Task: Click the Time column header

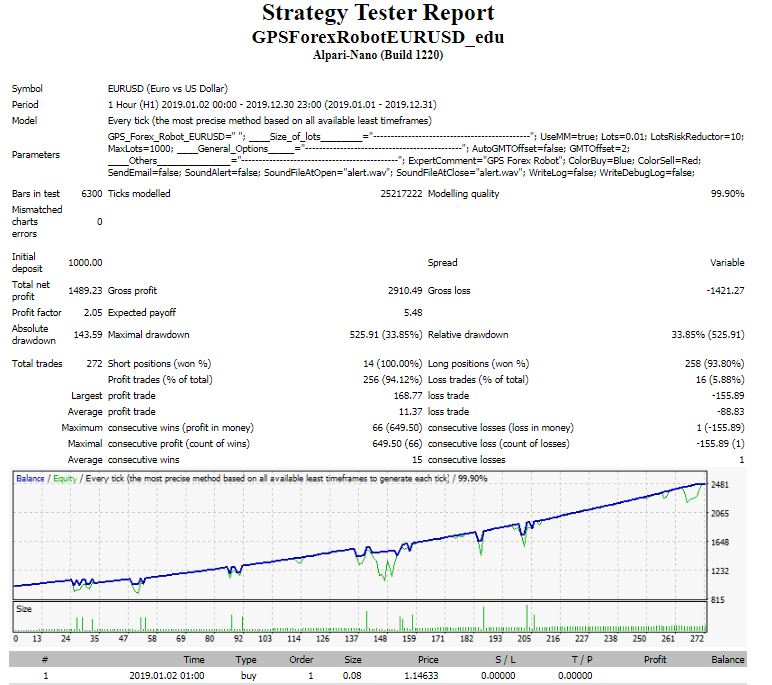Action: 193,660
